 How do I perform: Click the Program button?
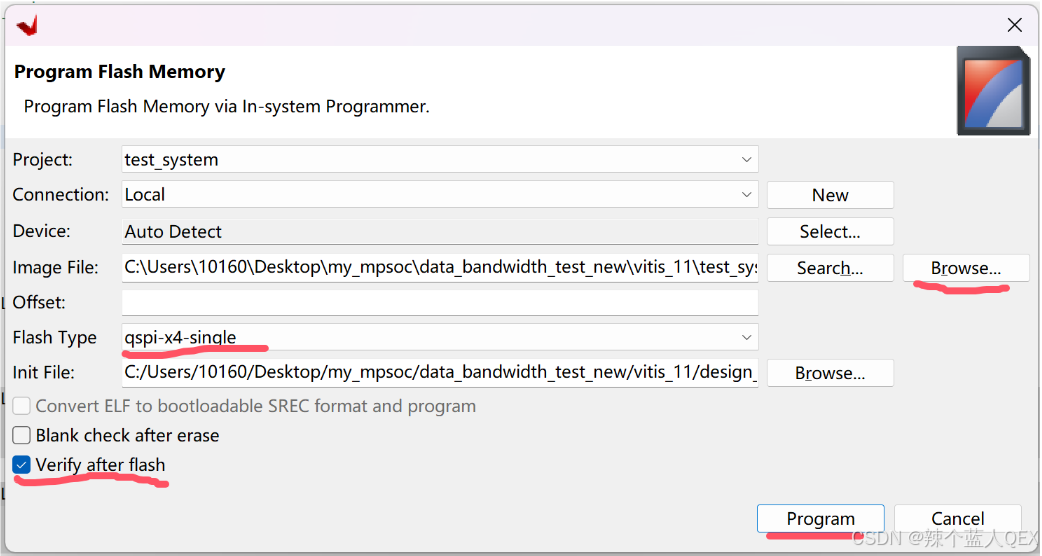[821, 518]
